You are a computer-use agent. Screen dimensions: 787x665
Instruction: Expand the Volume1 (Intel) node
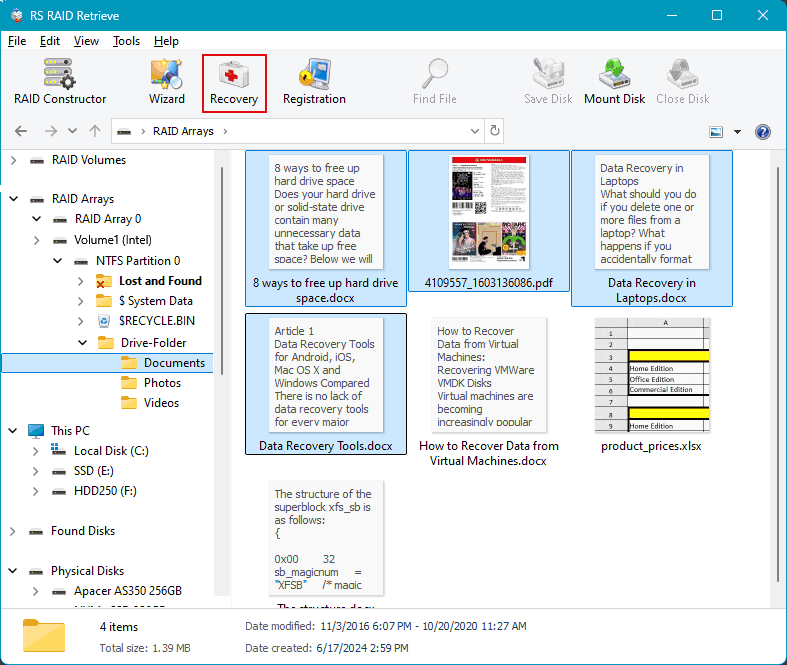point(36,240)
